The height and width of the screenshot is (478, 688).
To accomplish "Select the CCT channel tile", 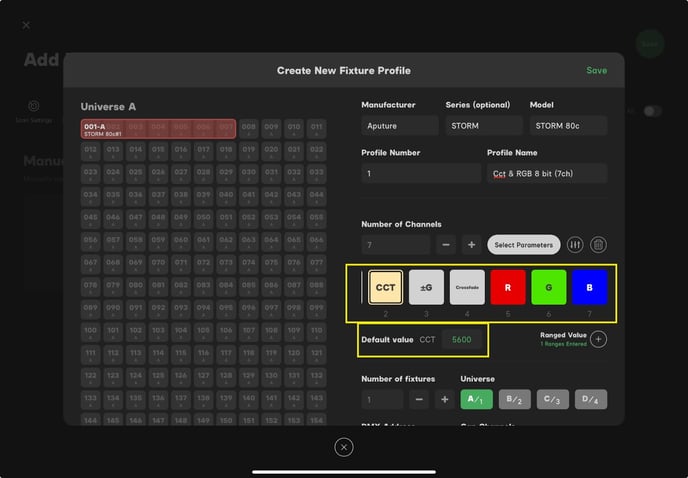I will (x=385, y=288).
